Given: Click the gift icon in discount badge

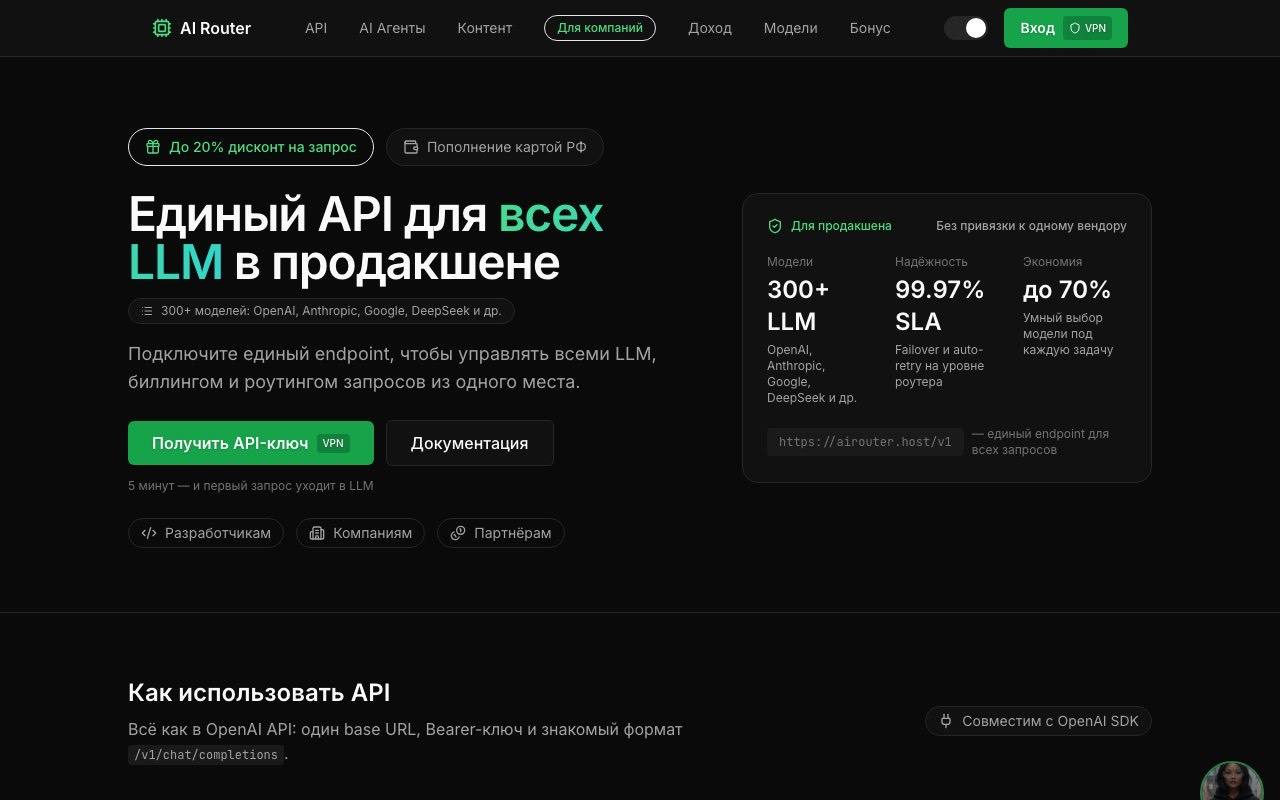Looking at the screenshot, I should [153, 147].
